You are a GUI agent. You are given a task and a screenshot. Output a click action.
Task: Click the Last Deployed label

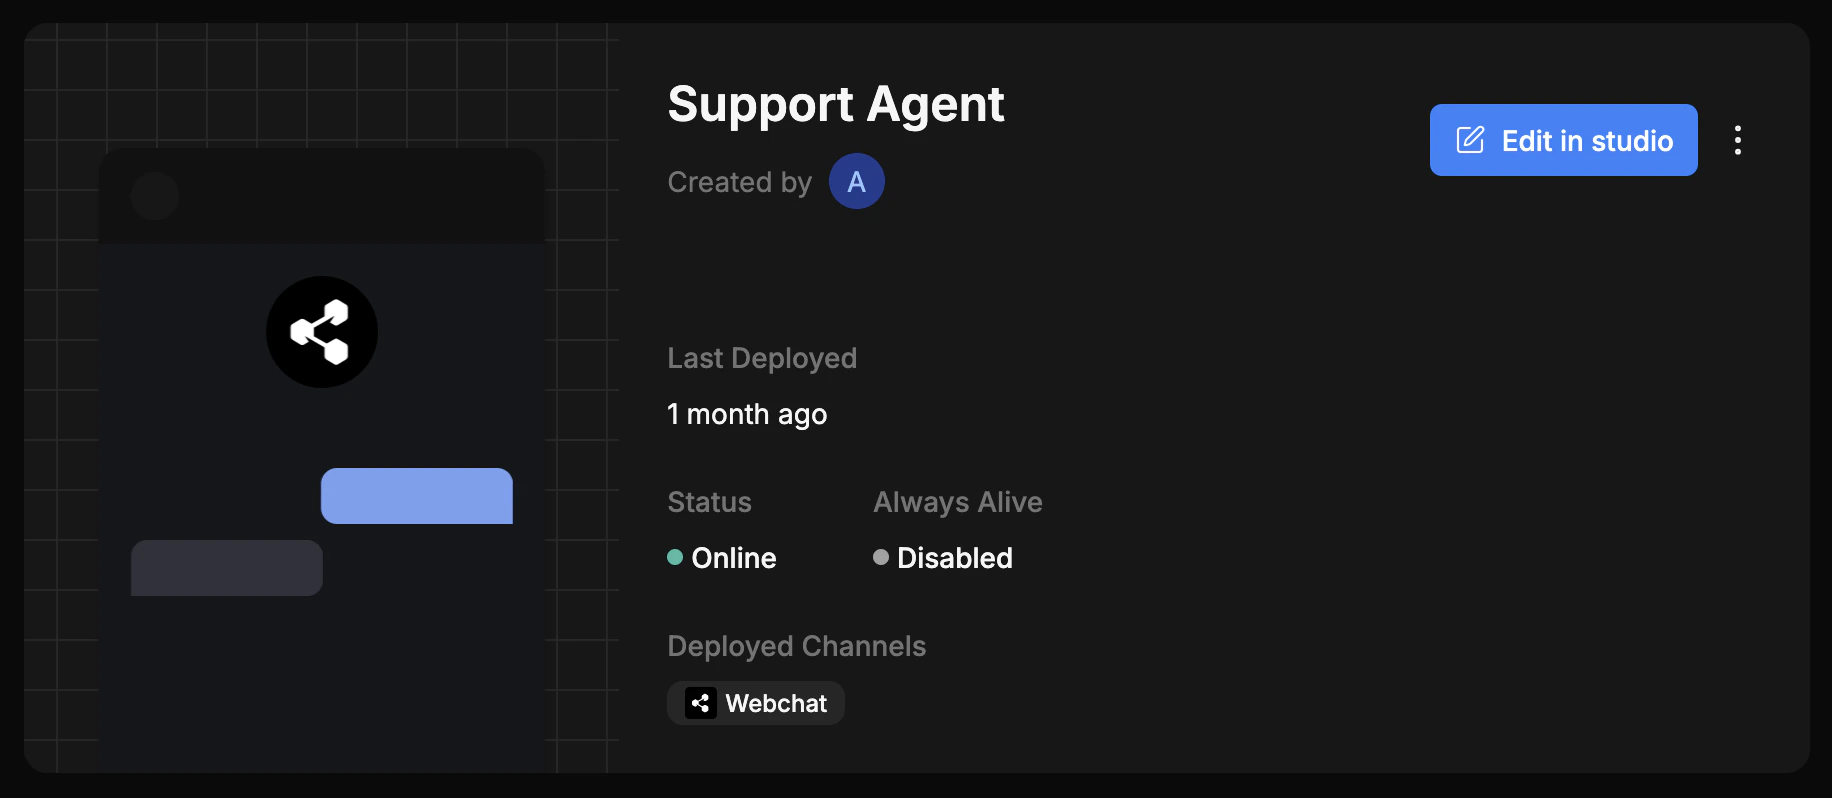[x=762, y=358]
